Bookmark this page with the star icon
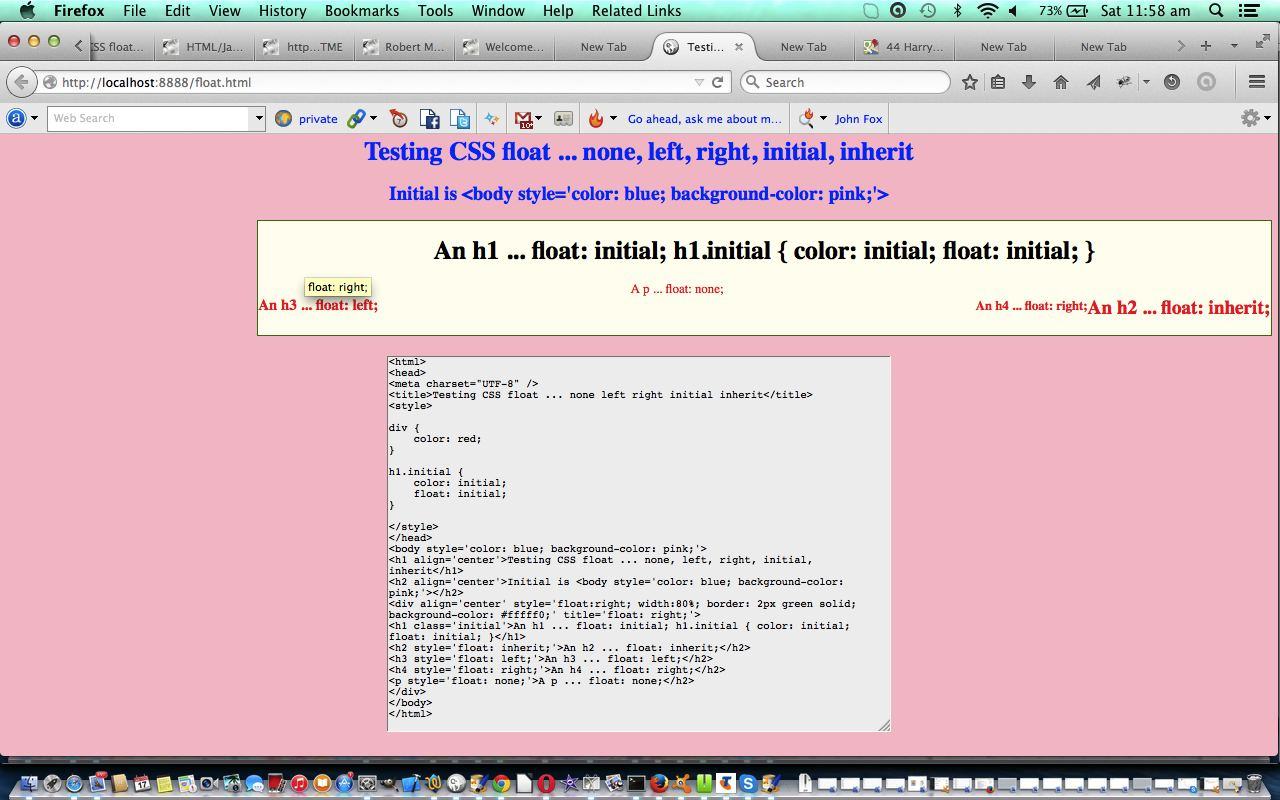 (970, 82)
